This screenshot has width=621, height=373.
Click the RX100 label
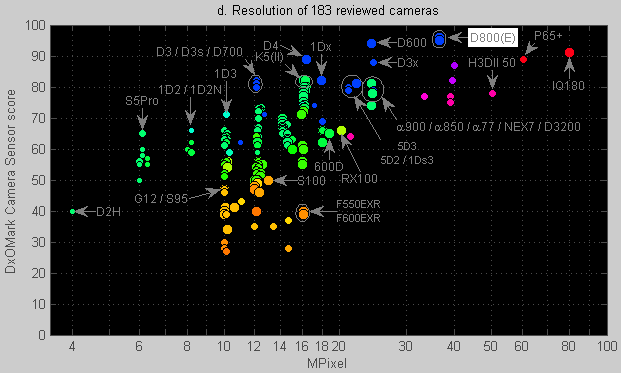[x=359, y=179]
